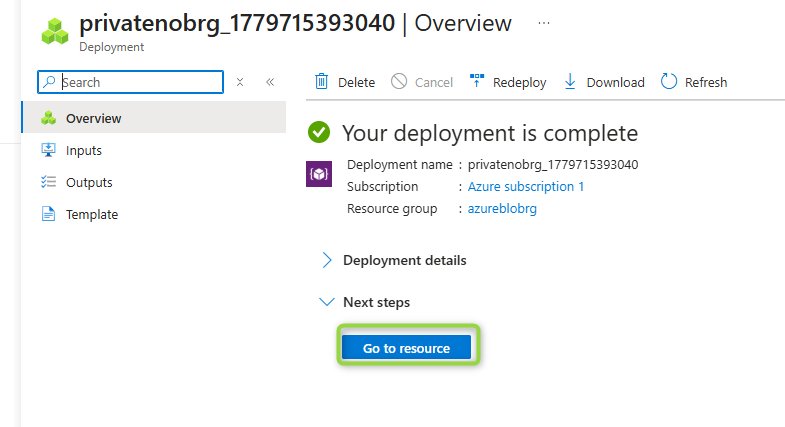Collapse the Next steps chevron
This screenshot has width=785, height=427.
click(x=326, y=302)
